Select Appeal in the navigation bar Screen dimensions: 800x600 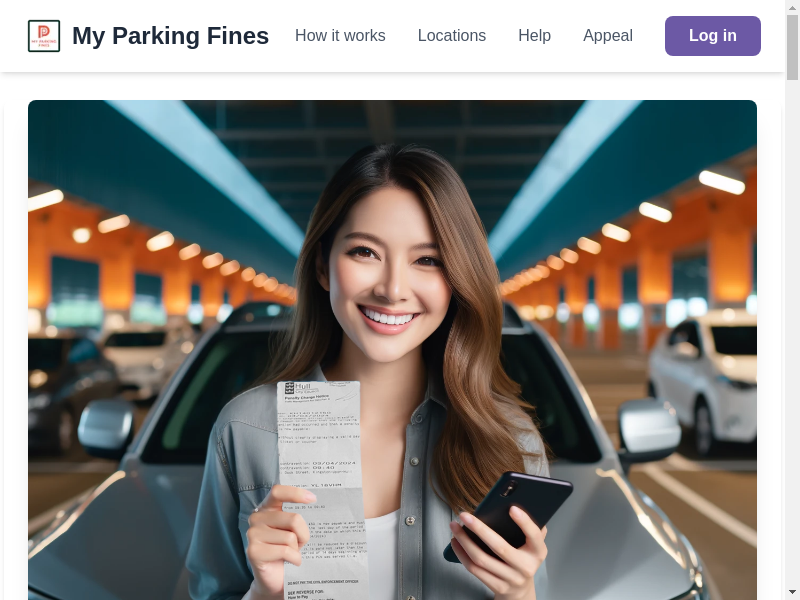(608, 36)
